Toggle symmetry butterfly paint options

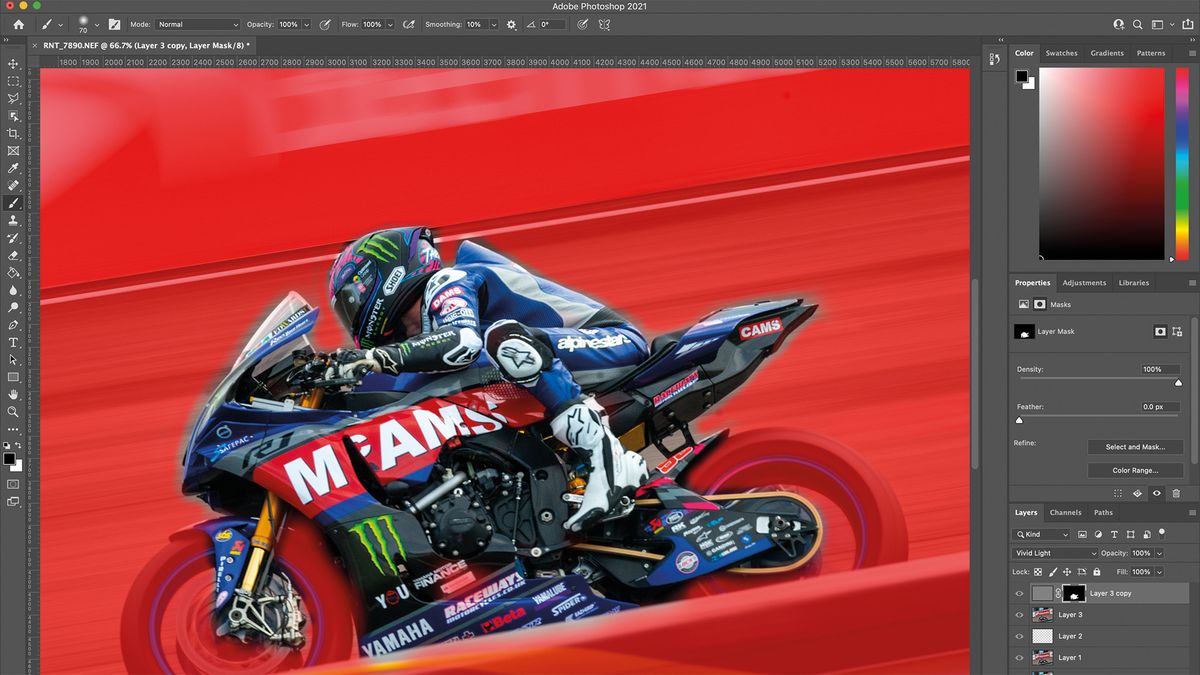pos(604,24)
